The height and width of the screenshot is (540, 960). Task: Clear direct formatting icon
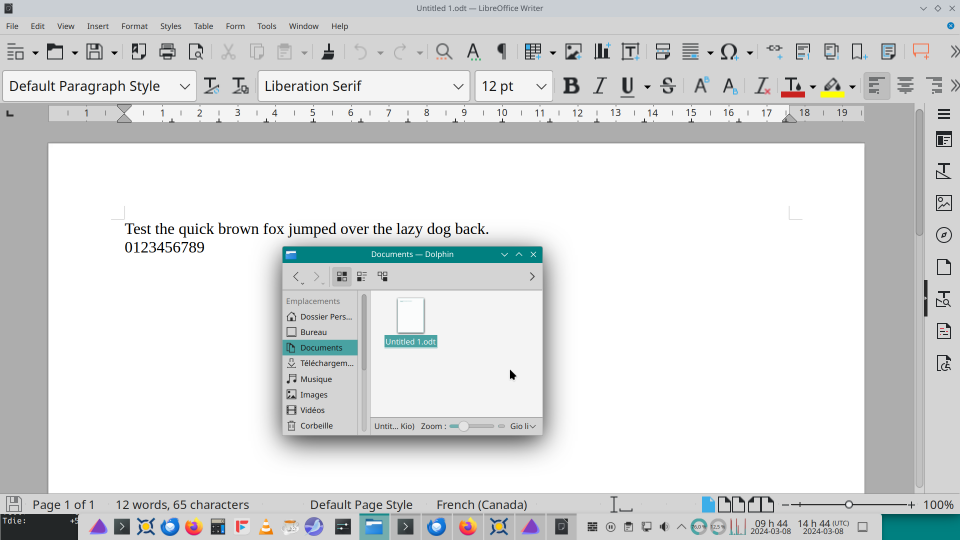762,86
